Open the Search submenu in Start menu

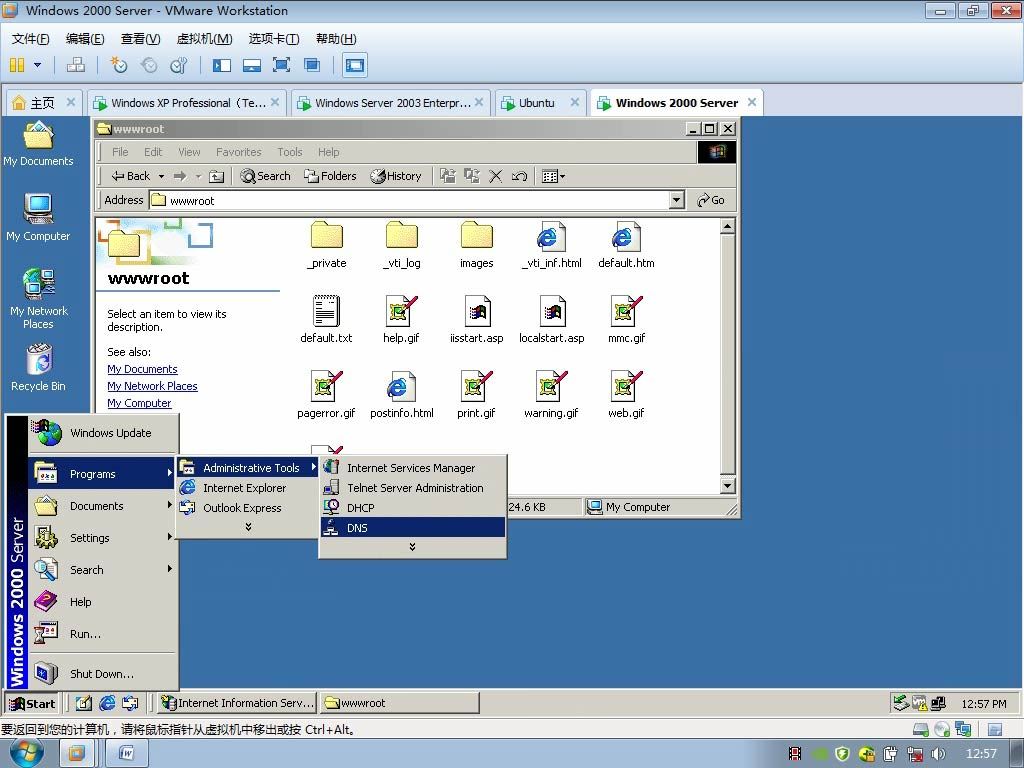[103, 569]
